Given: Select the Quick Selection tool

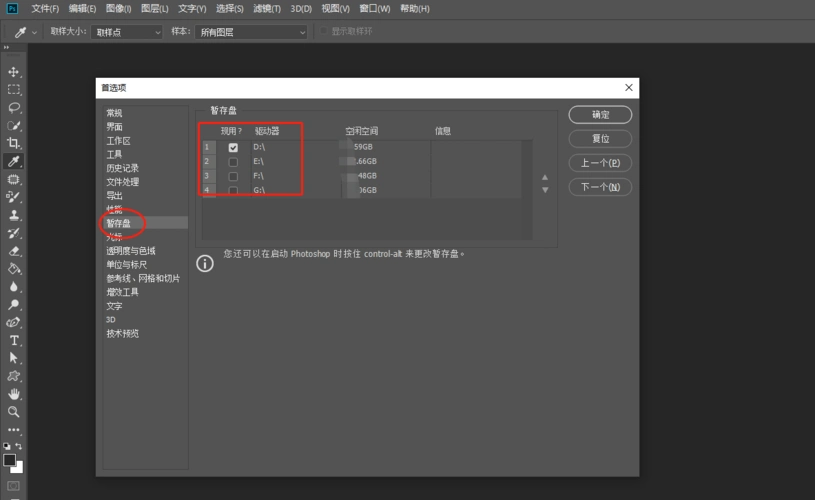Looking at the screenshot, I should click(14, 126).
